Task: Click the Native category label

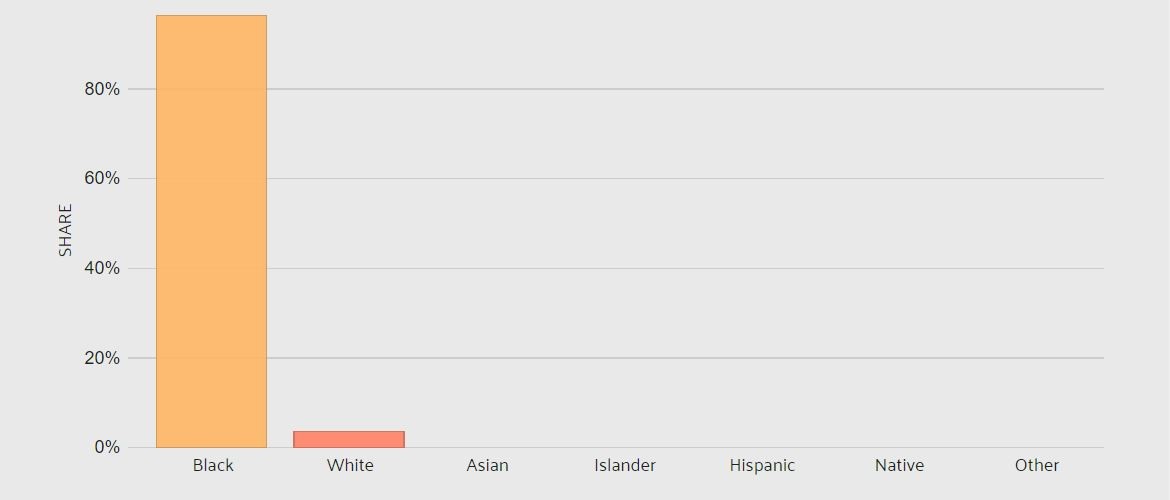Action: tap(899, 466)
